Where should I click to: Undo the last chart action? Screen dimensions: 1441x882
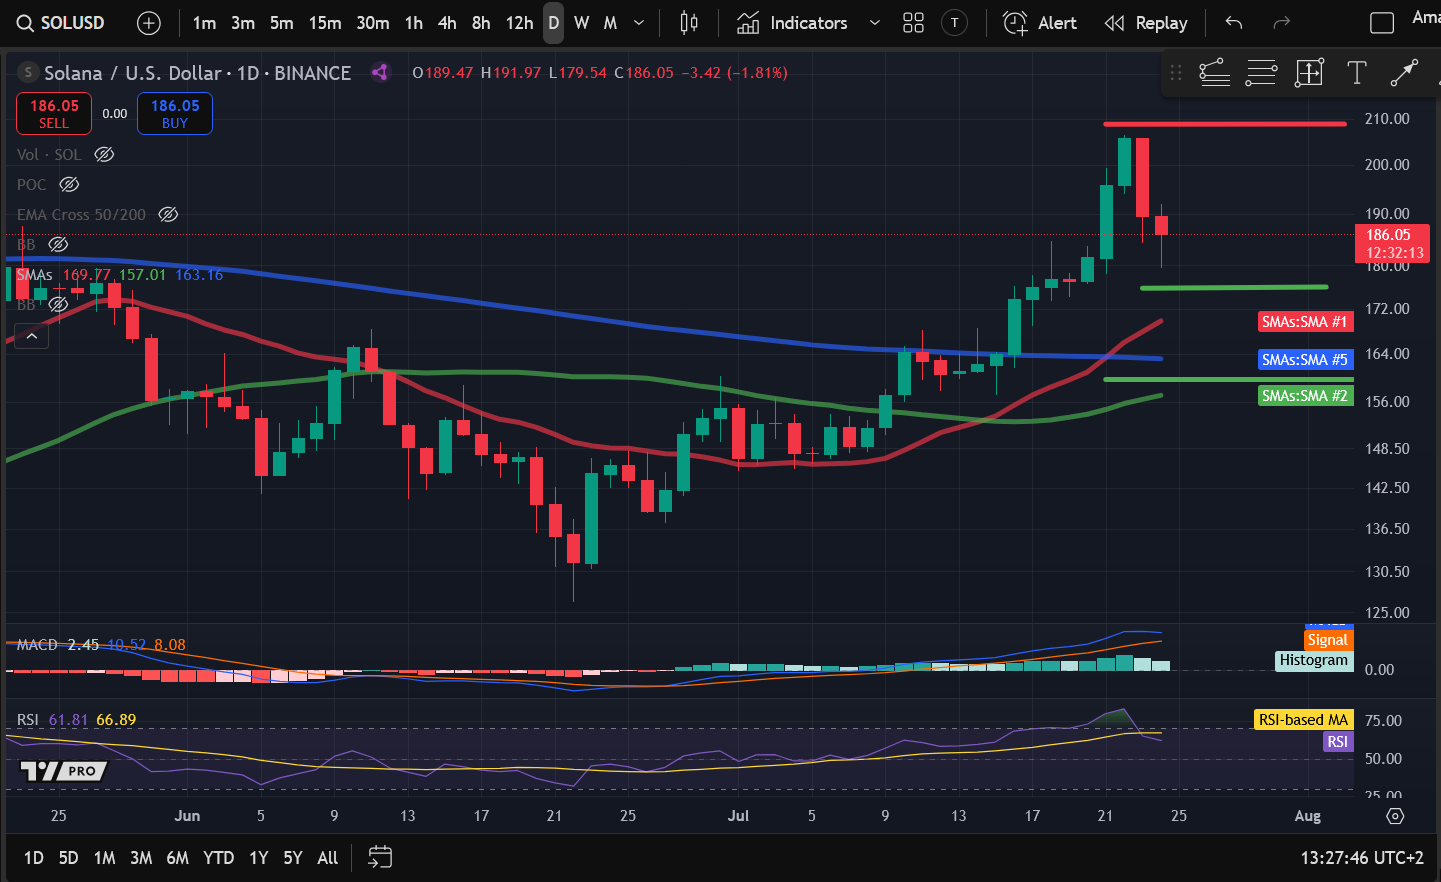pos(1234,23)
